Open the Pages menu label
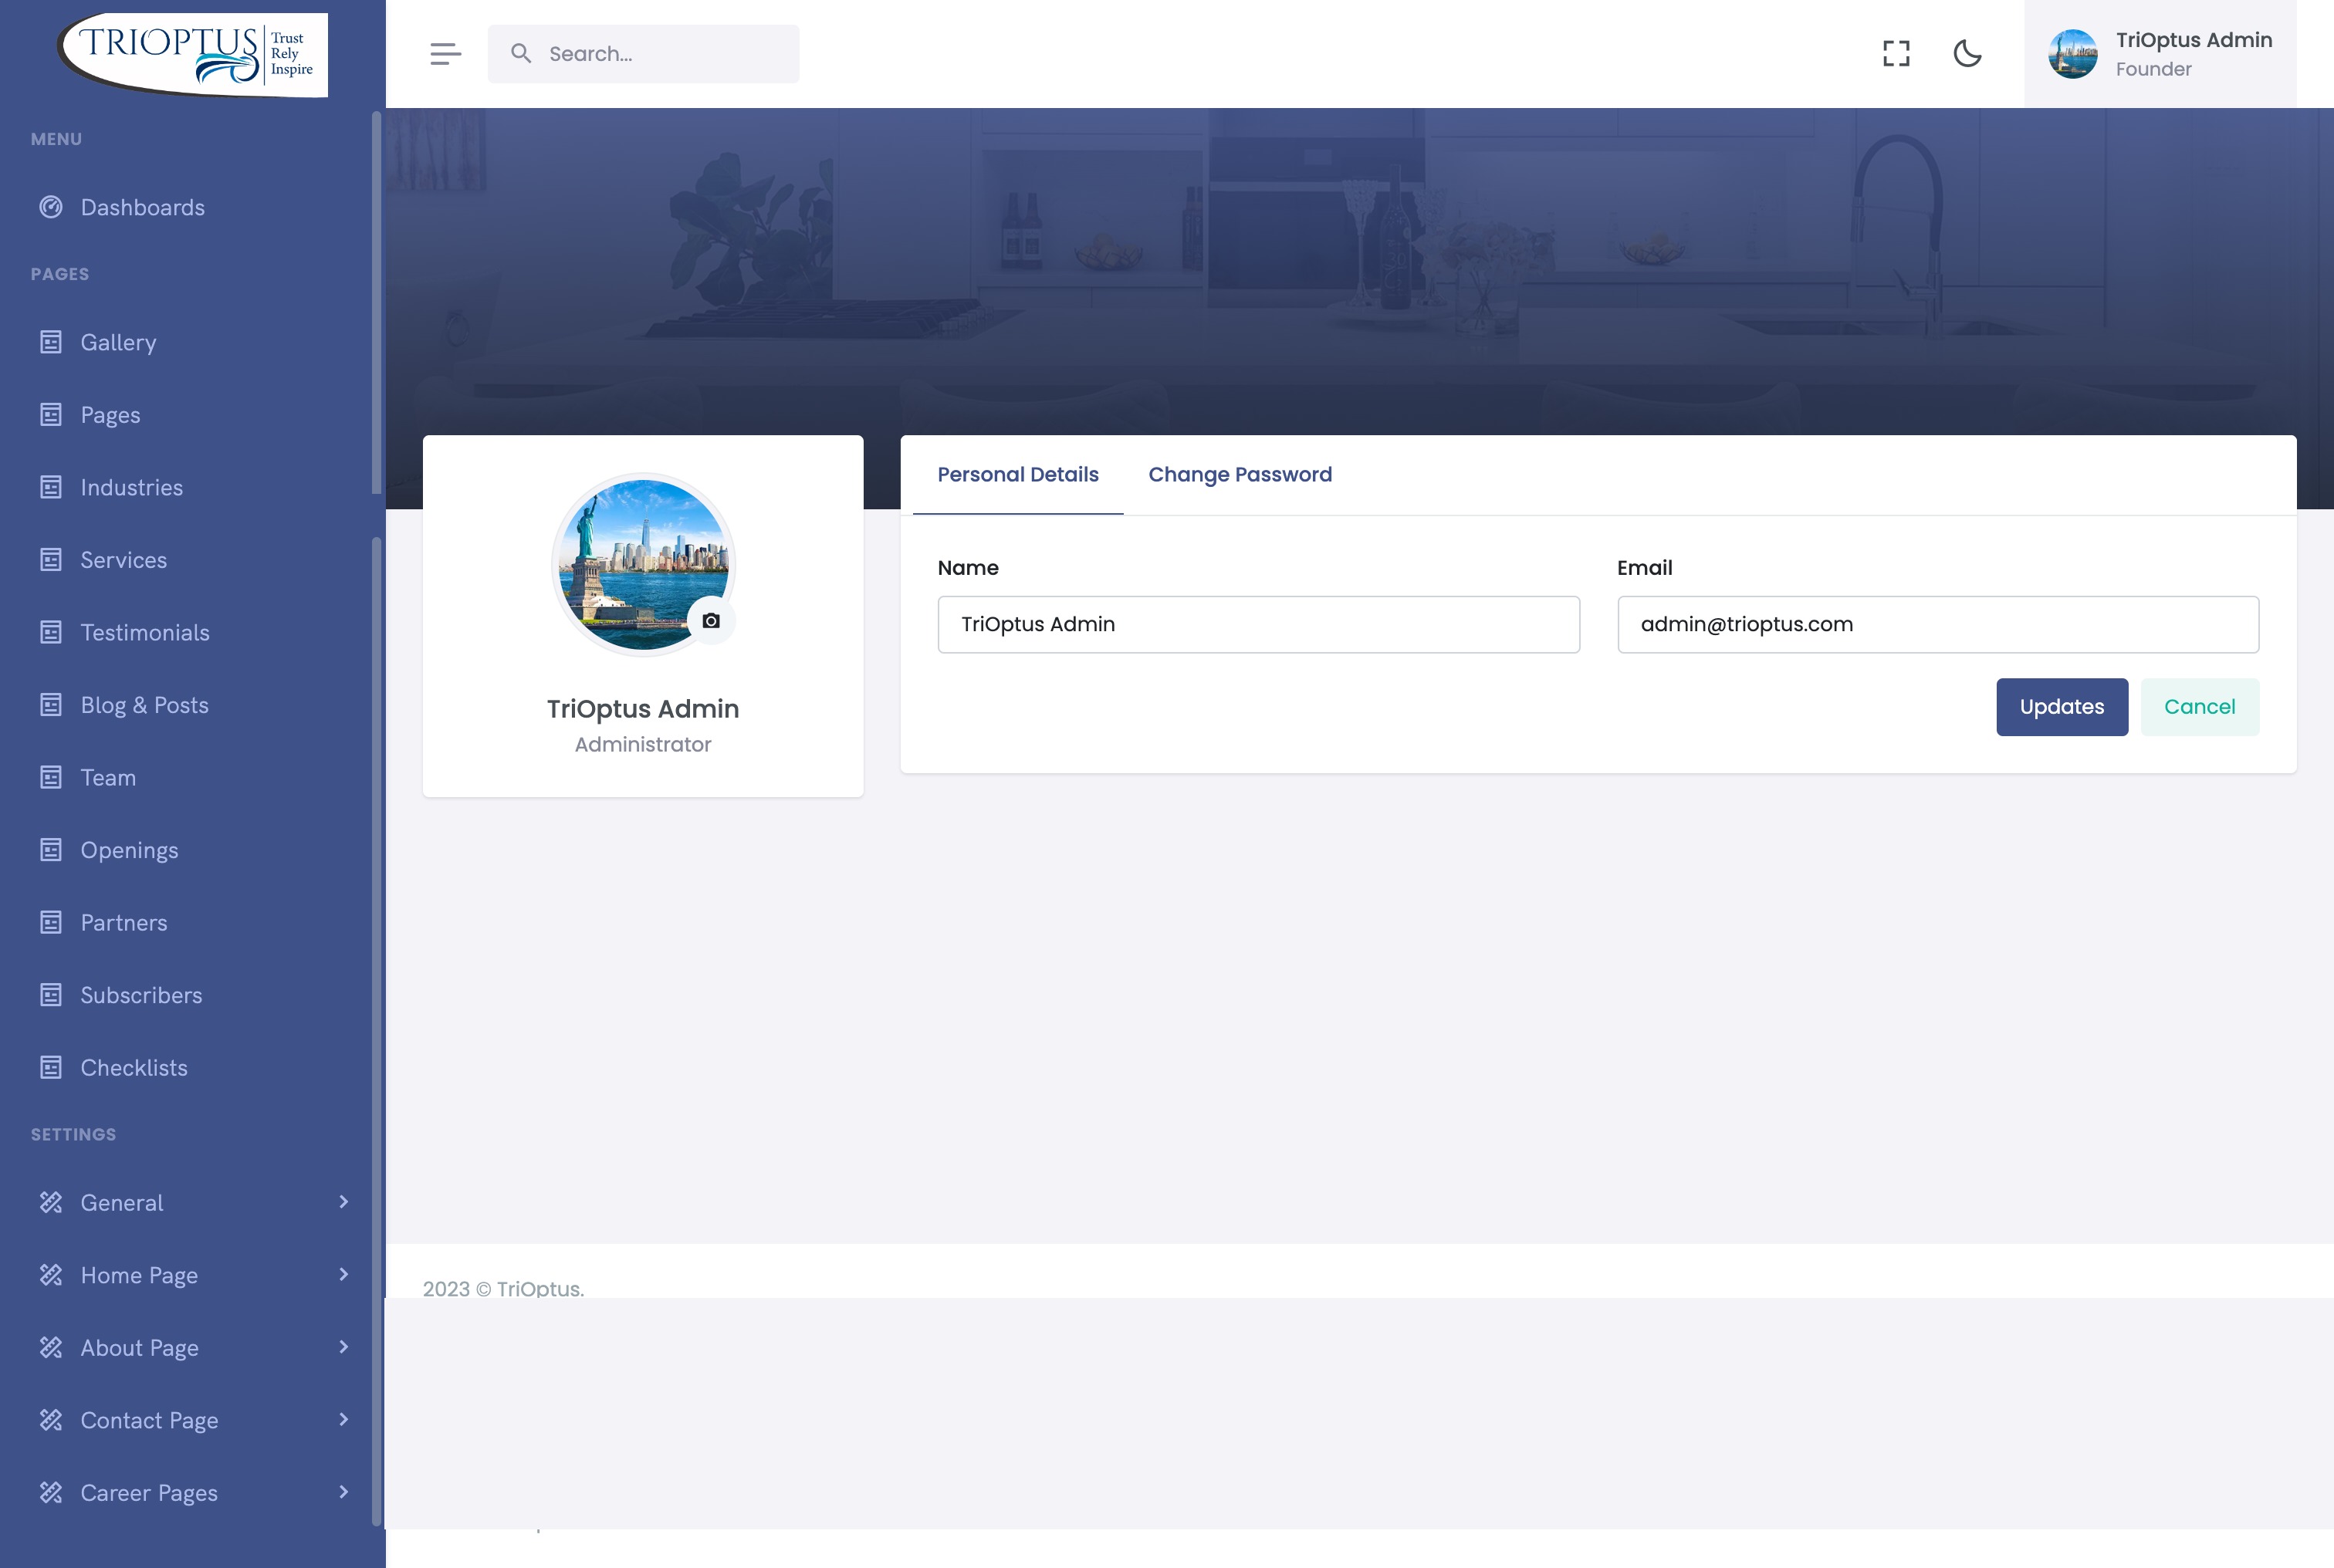The height and width of the screenshot is (1568, 2334). (111, 415)
